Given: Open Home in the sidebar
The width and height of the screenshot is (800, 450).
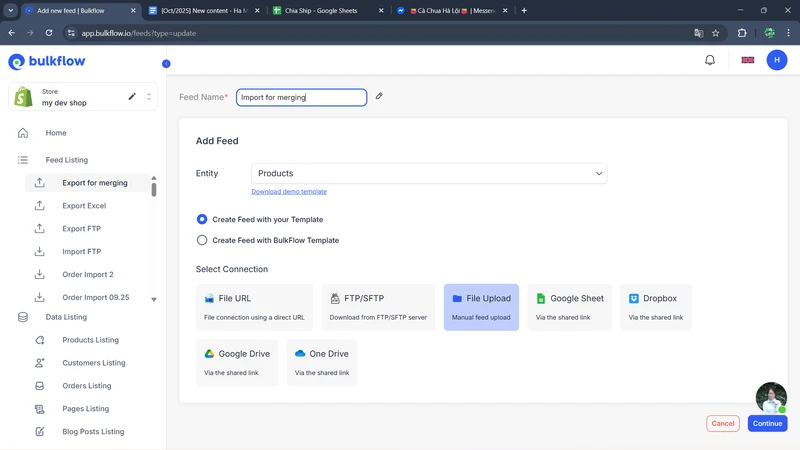Looking at the screenshot, I should coord(56,133).
